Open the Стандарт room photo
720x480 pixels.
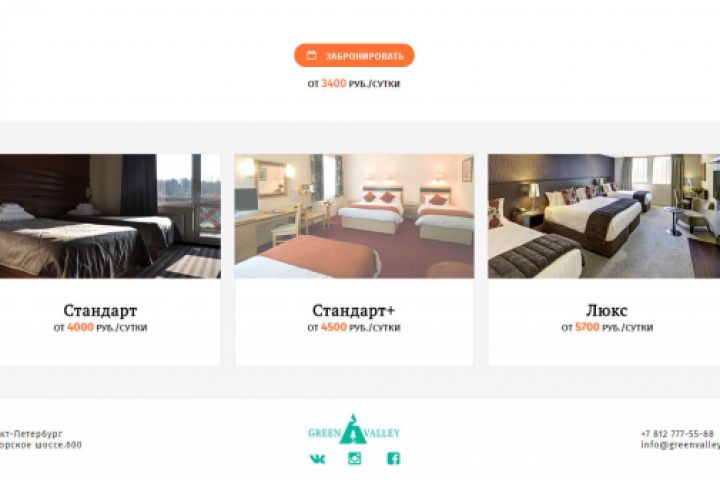tap(110, 216)
